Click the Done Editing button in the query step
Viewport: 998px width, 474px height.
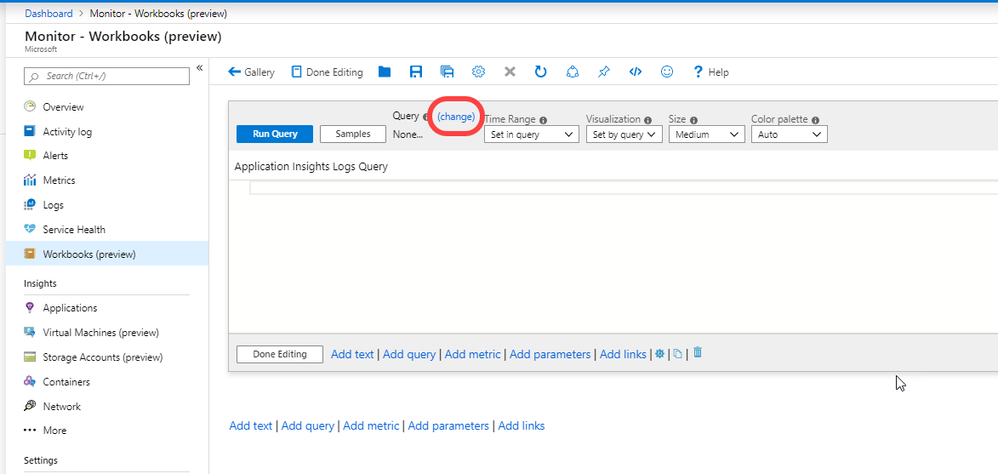click(279, 354)
